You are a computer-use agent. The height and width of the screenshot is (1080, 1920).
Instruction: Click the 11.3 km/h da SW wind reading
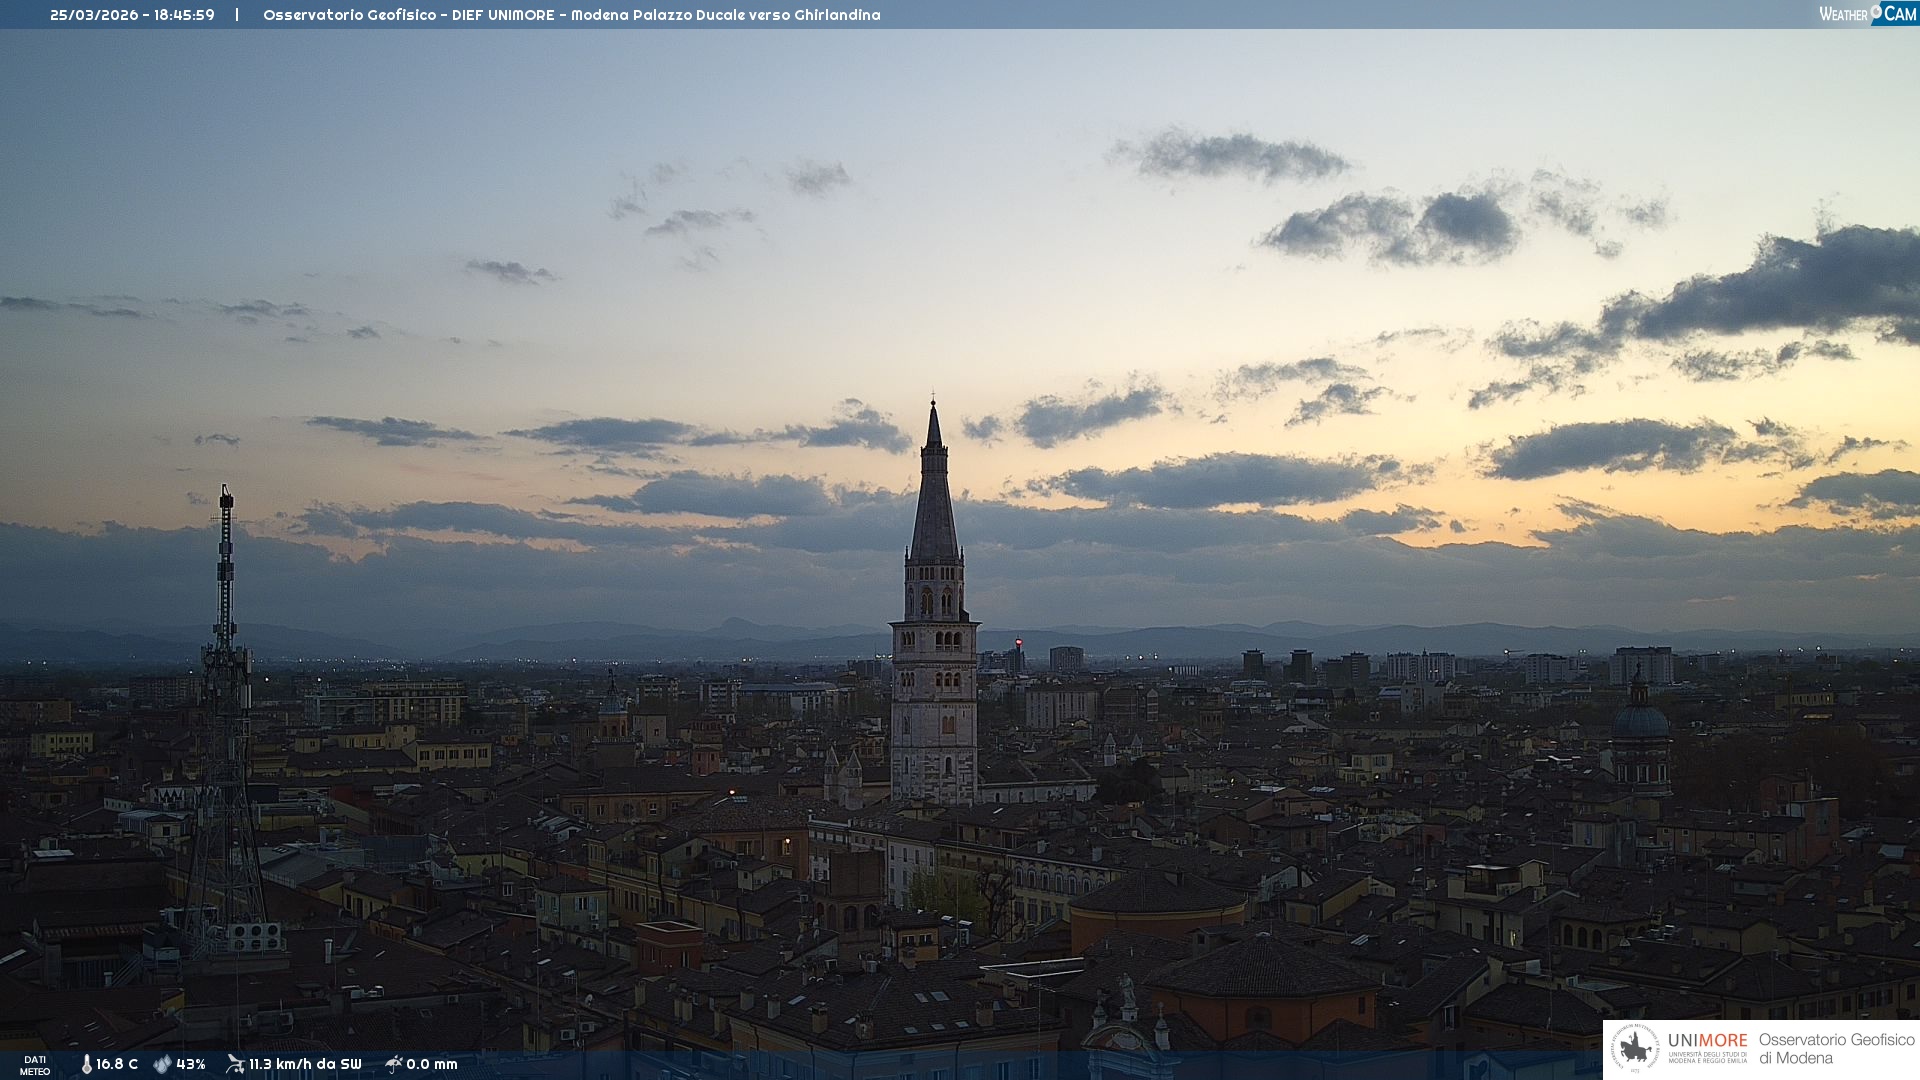pos(305,1064)
